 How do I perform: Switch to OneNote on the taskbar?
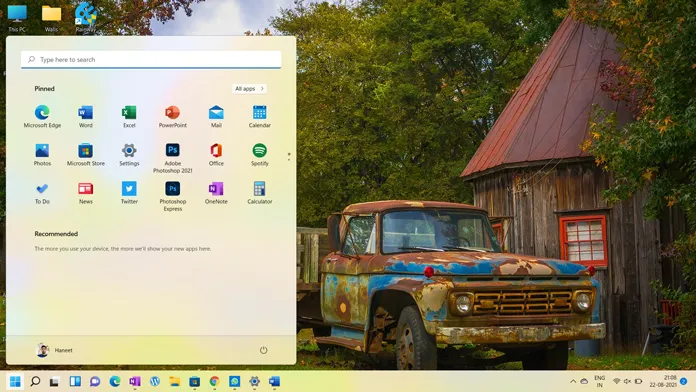pyautogui.click(x=135, y=381)
